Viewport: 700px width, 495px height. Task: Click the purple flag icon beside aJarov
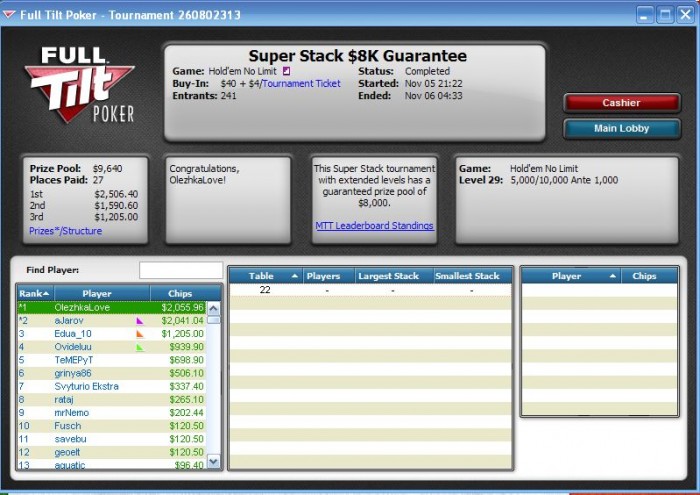click(140, 320)
